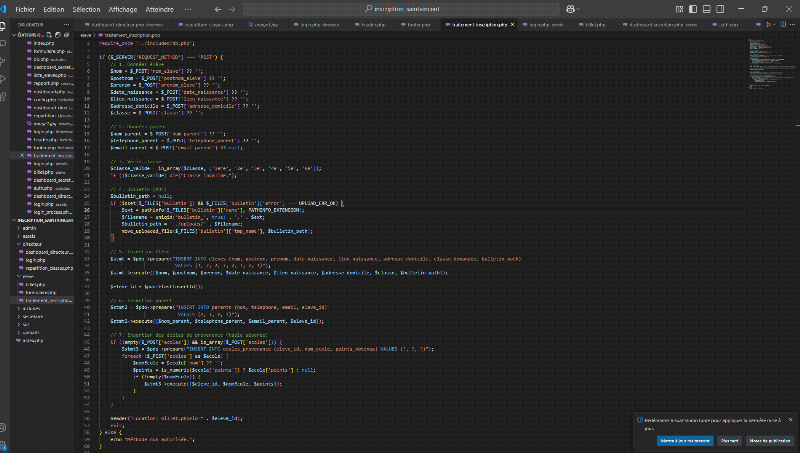Close traitement_inscription in open editors list
Viewport: 800px width, 453px height.
23,156
